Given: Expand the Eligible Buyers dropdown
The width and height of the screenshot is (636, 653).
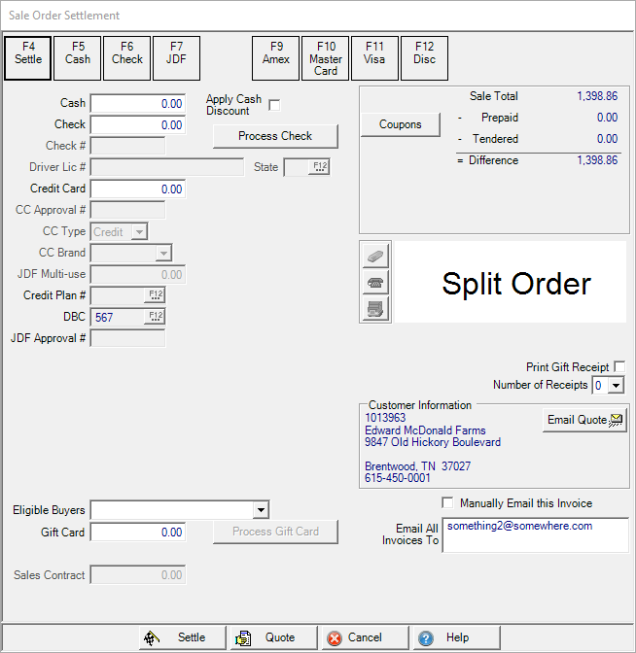Looking at the screenshot, I should click(x=261, y=510).
